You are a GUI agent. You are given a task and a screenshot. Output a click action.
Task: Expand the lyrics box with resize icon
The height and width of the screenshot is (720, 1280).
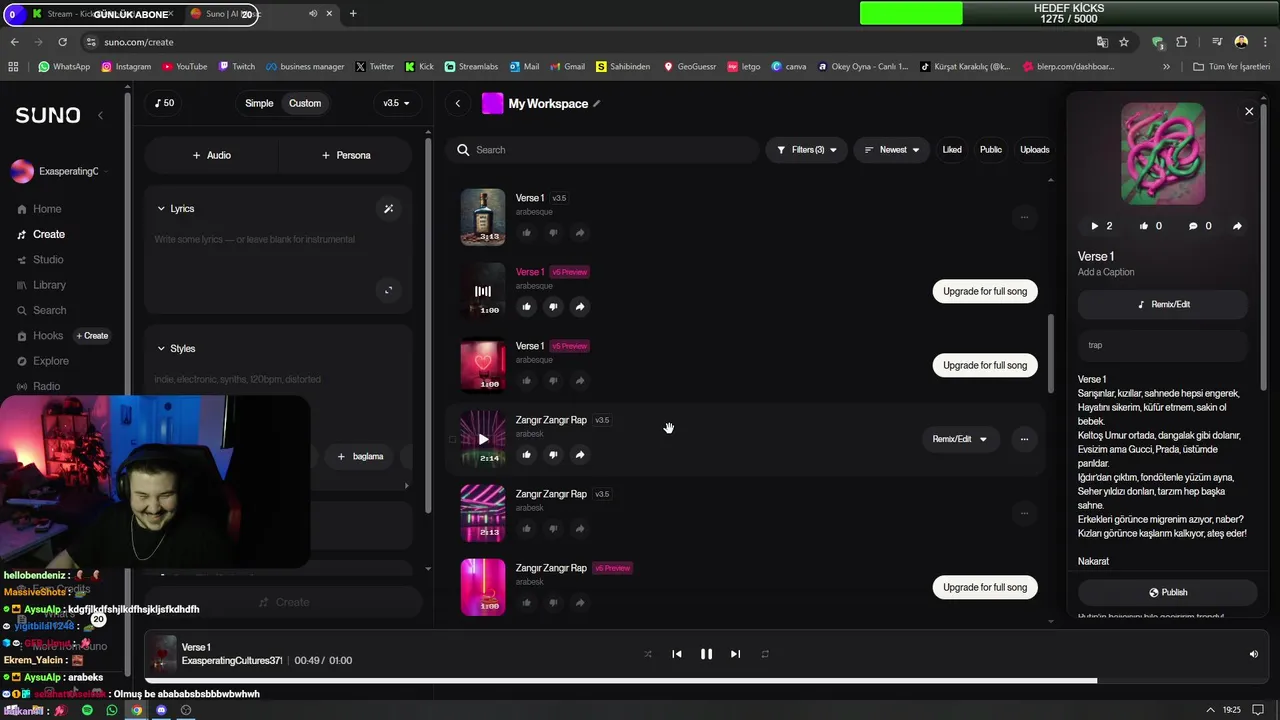[388, 291]
